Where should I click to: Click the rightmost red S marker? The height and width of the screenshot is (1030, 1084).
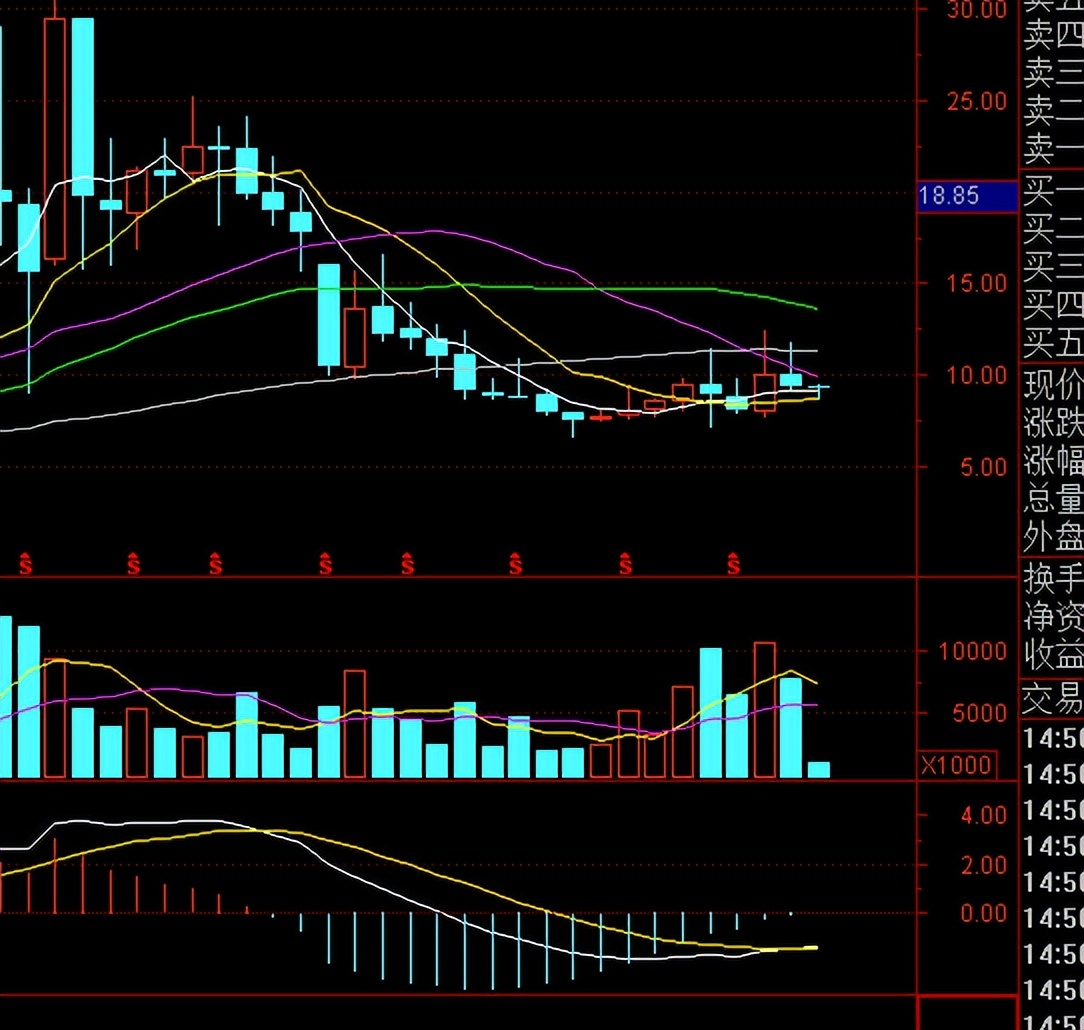(734, 564)
